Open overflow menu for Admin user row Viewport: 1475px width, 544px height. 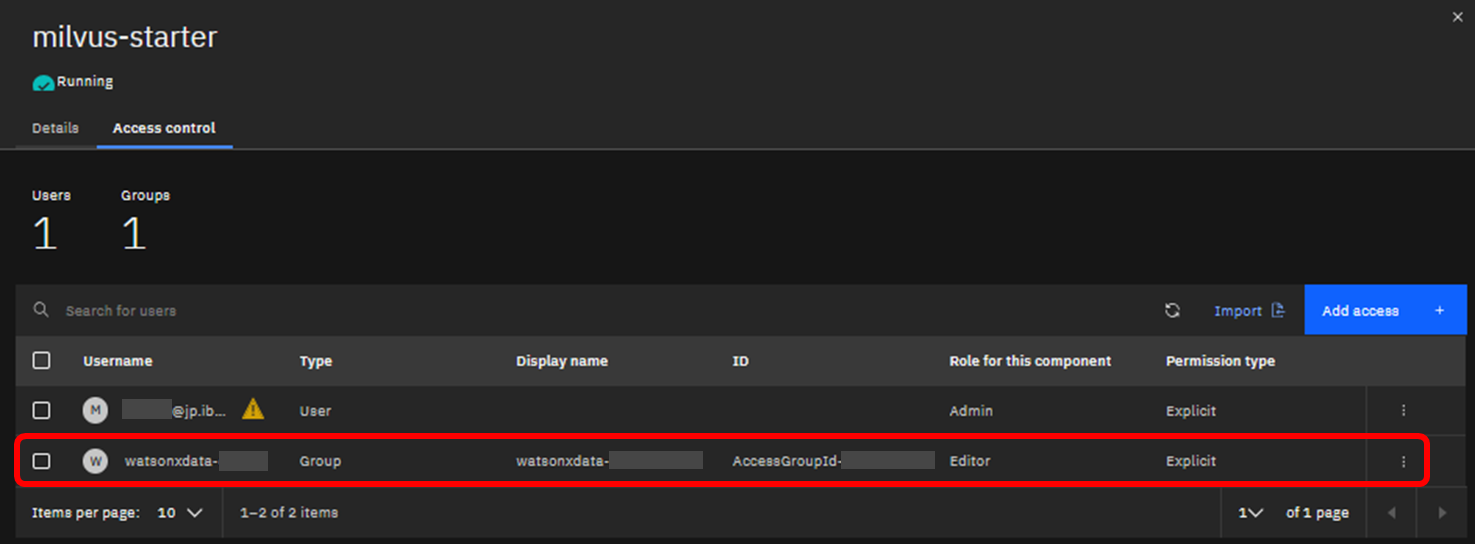point(1403,411)
